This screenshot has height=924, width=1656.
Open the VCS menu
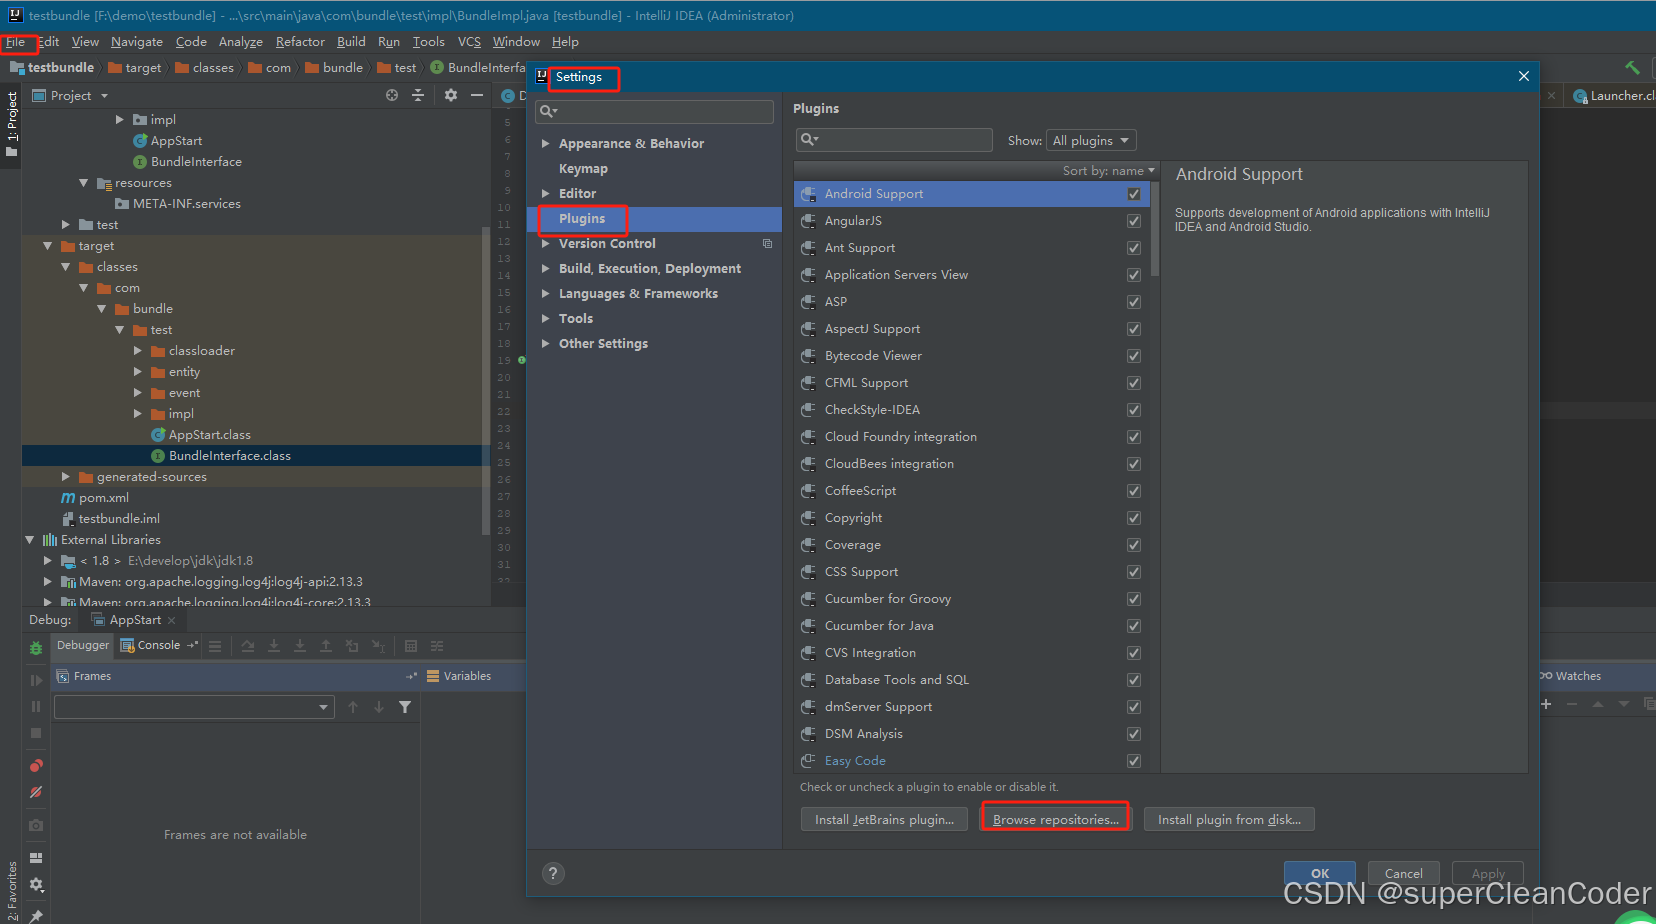469,42
